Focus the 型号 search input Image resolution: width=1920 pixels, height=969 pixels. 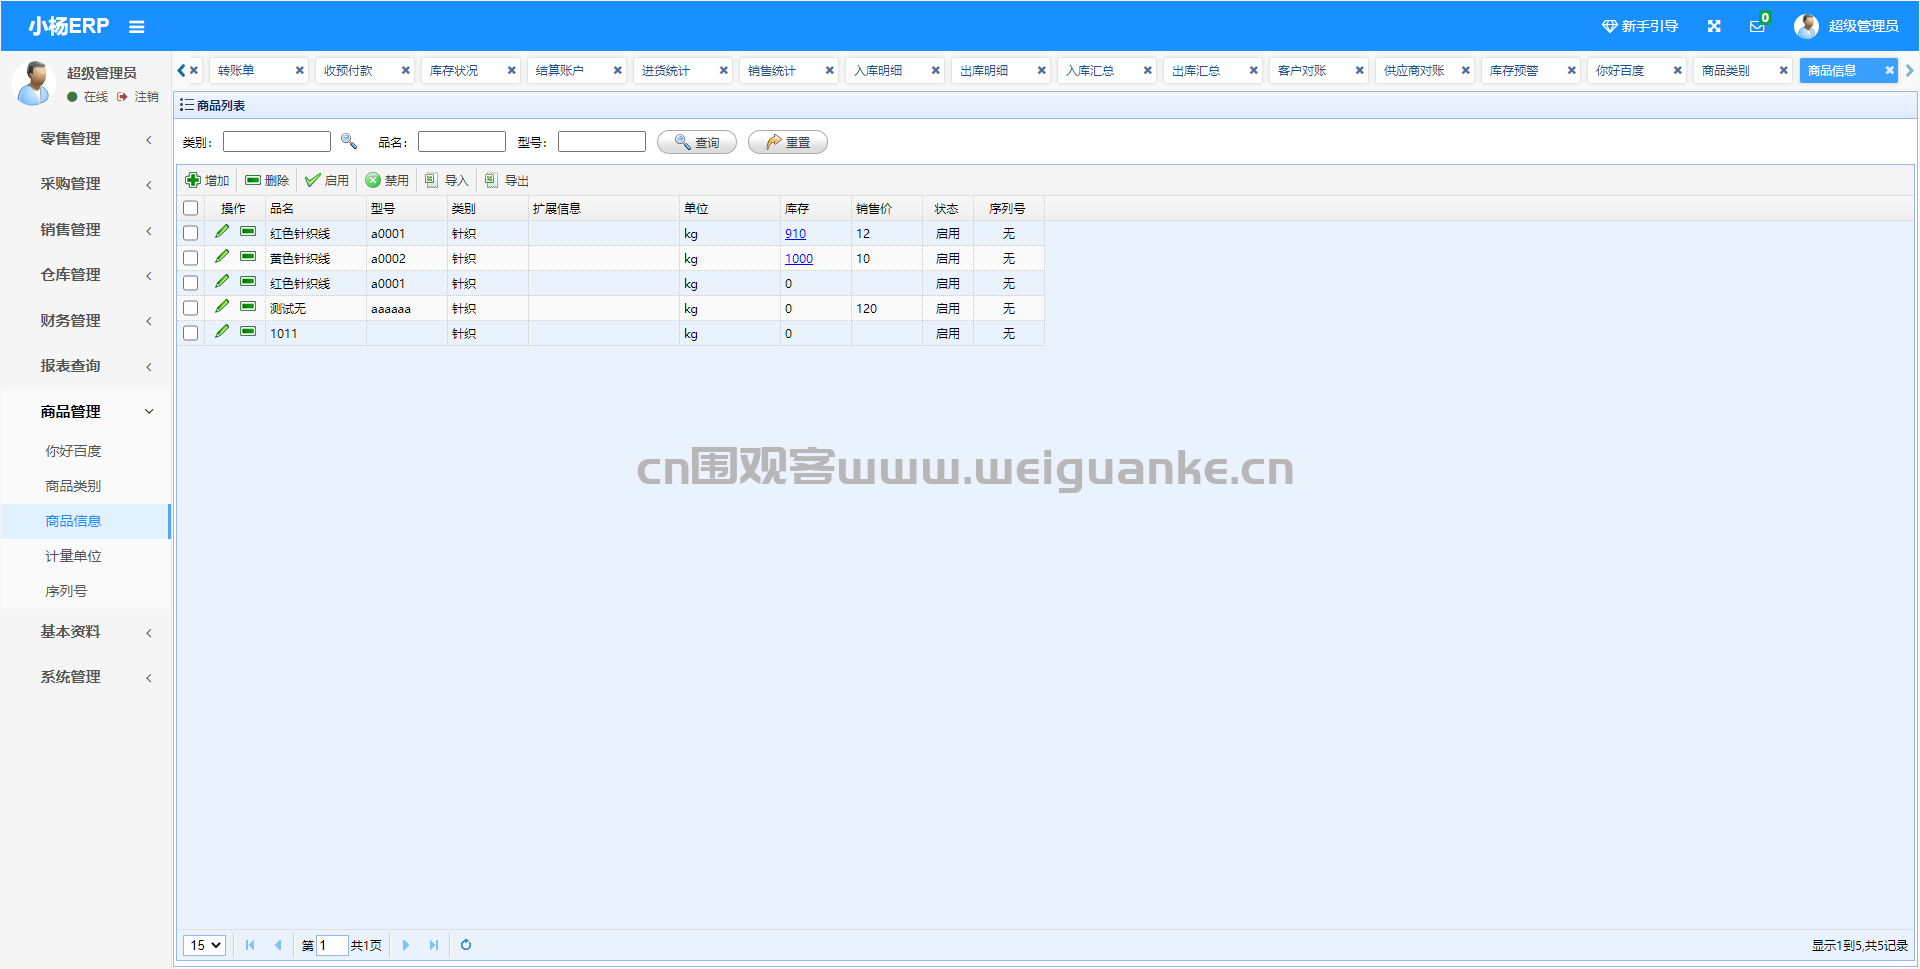602,142
